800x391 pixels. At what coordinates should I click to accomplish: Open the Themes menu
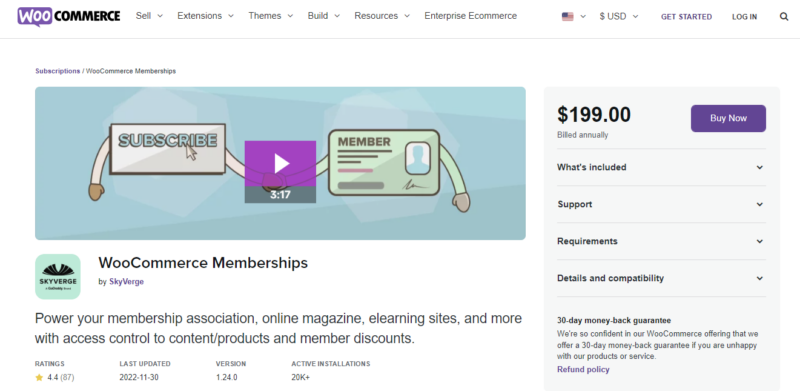[x=270, y=16]
